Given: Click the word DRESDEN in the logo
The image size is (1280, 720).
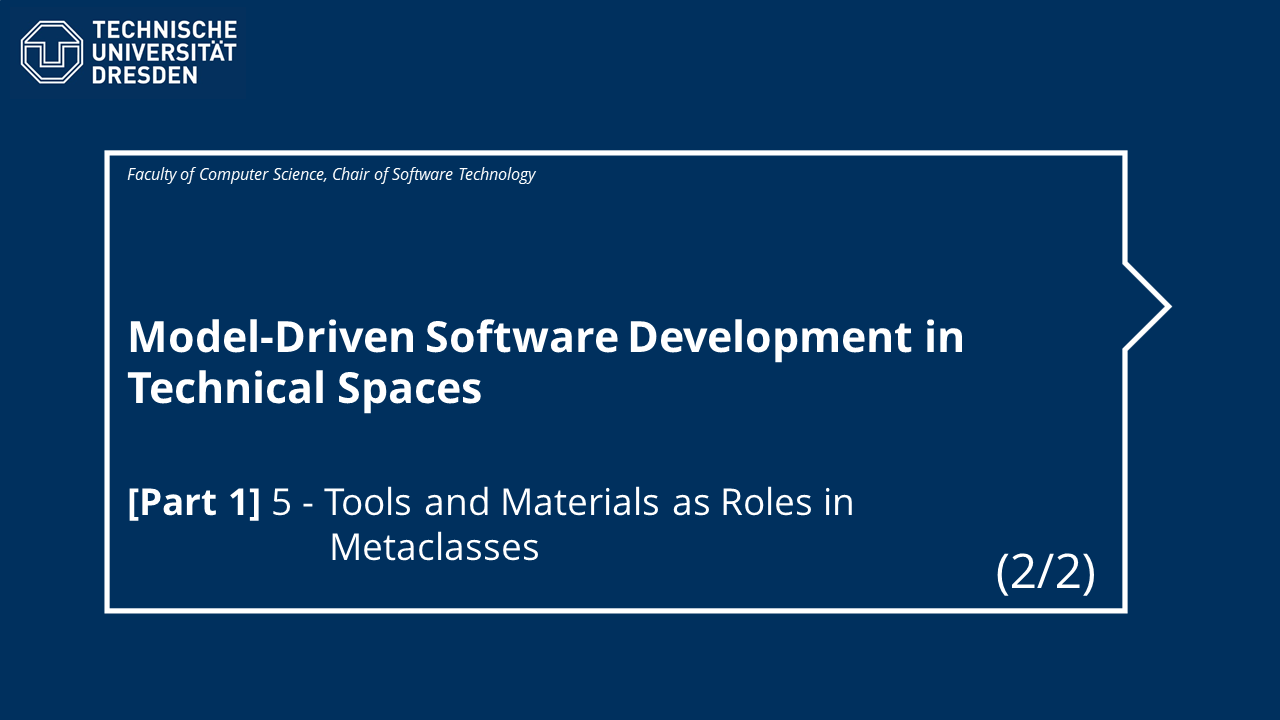Looking at the screenshot, I should point(145,75).
